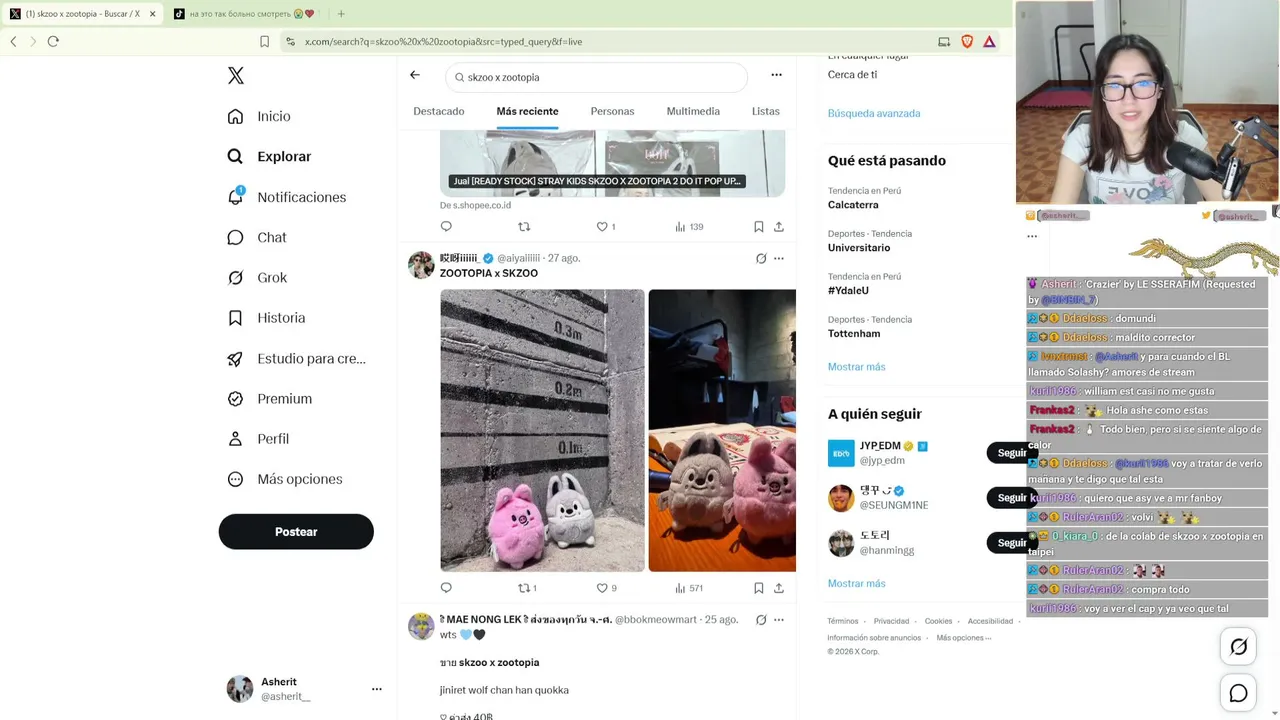Open Notificaciones with the bell icon

pos(286,197)
